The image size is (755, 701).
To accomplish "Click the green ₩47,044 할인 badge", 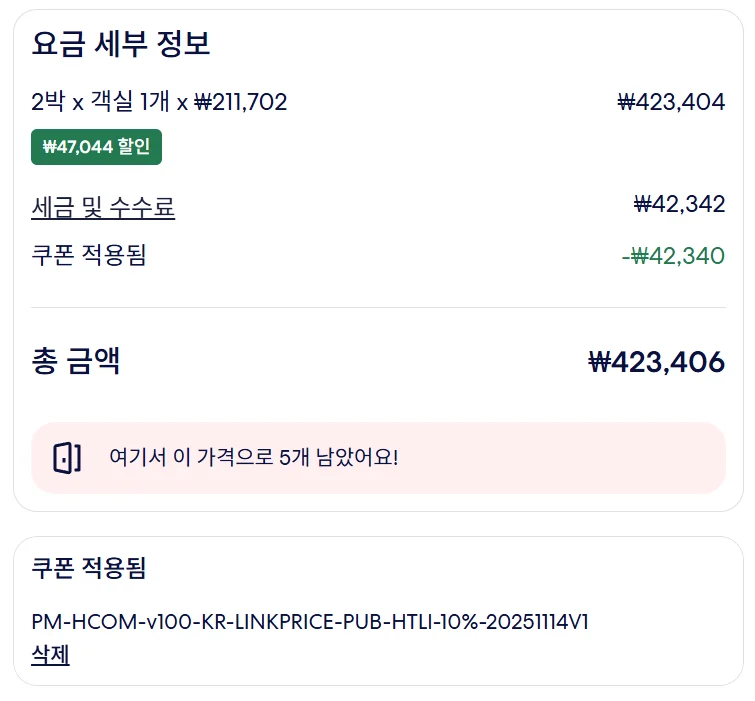I will (x=96, y=147).
